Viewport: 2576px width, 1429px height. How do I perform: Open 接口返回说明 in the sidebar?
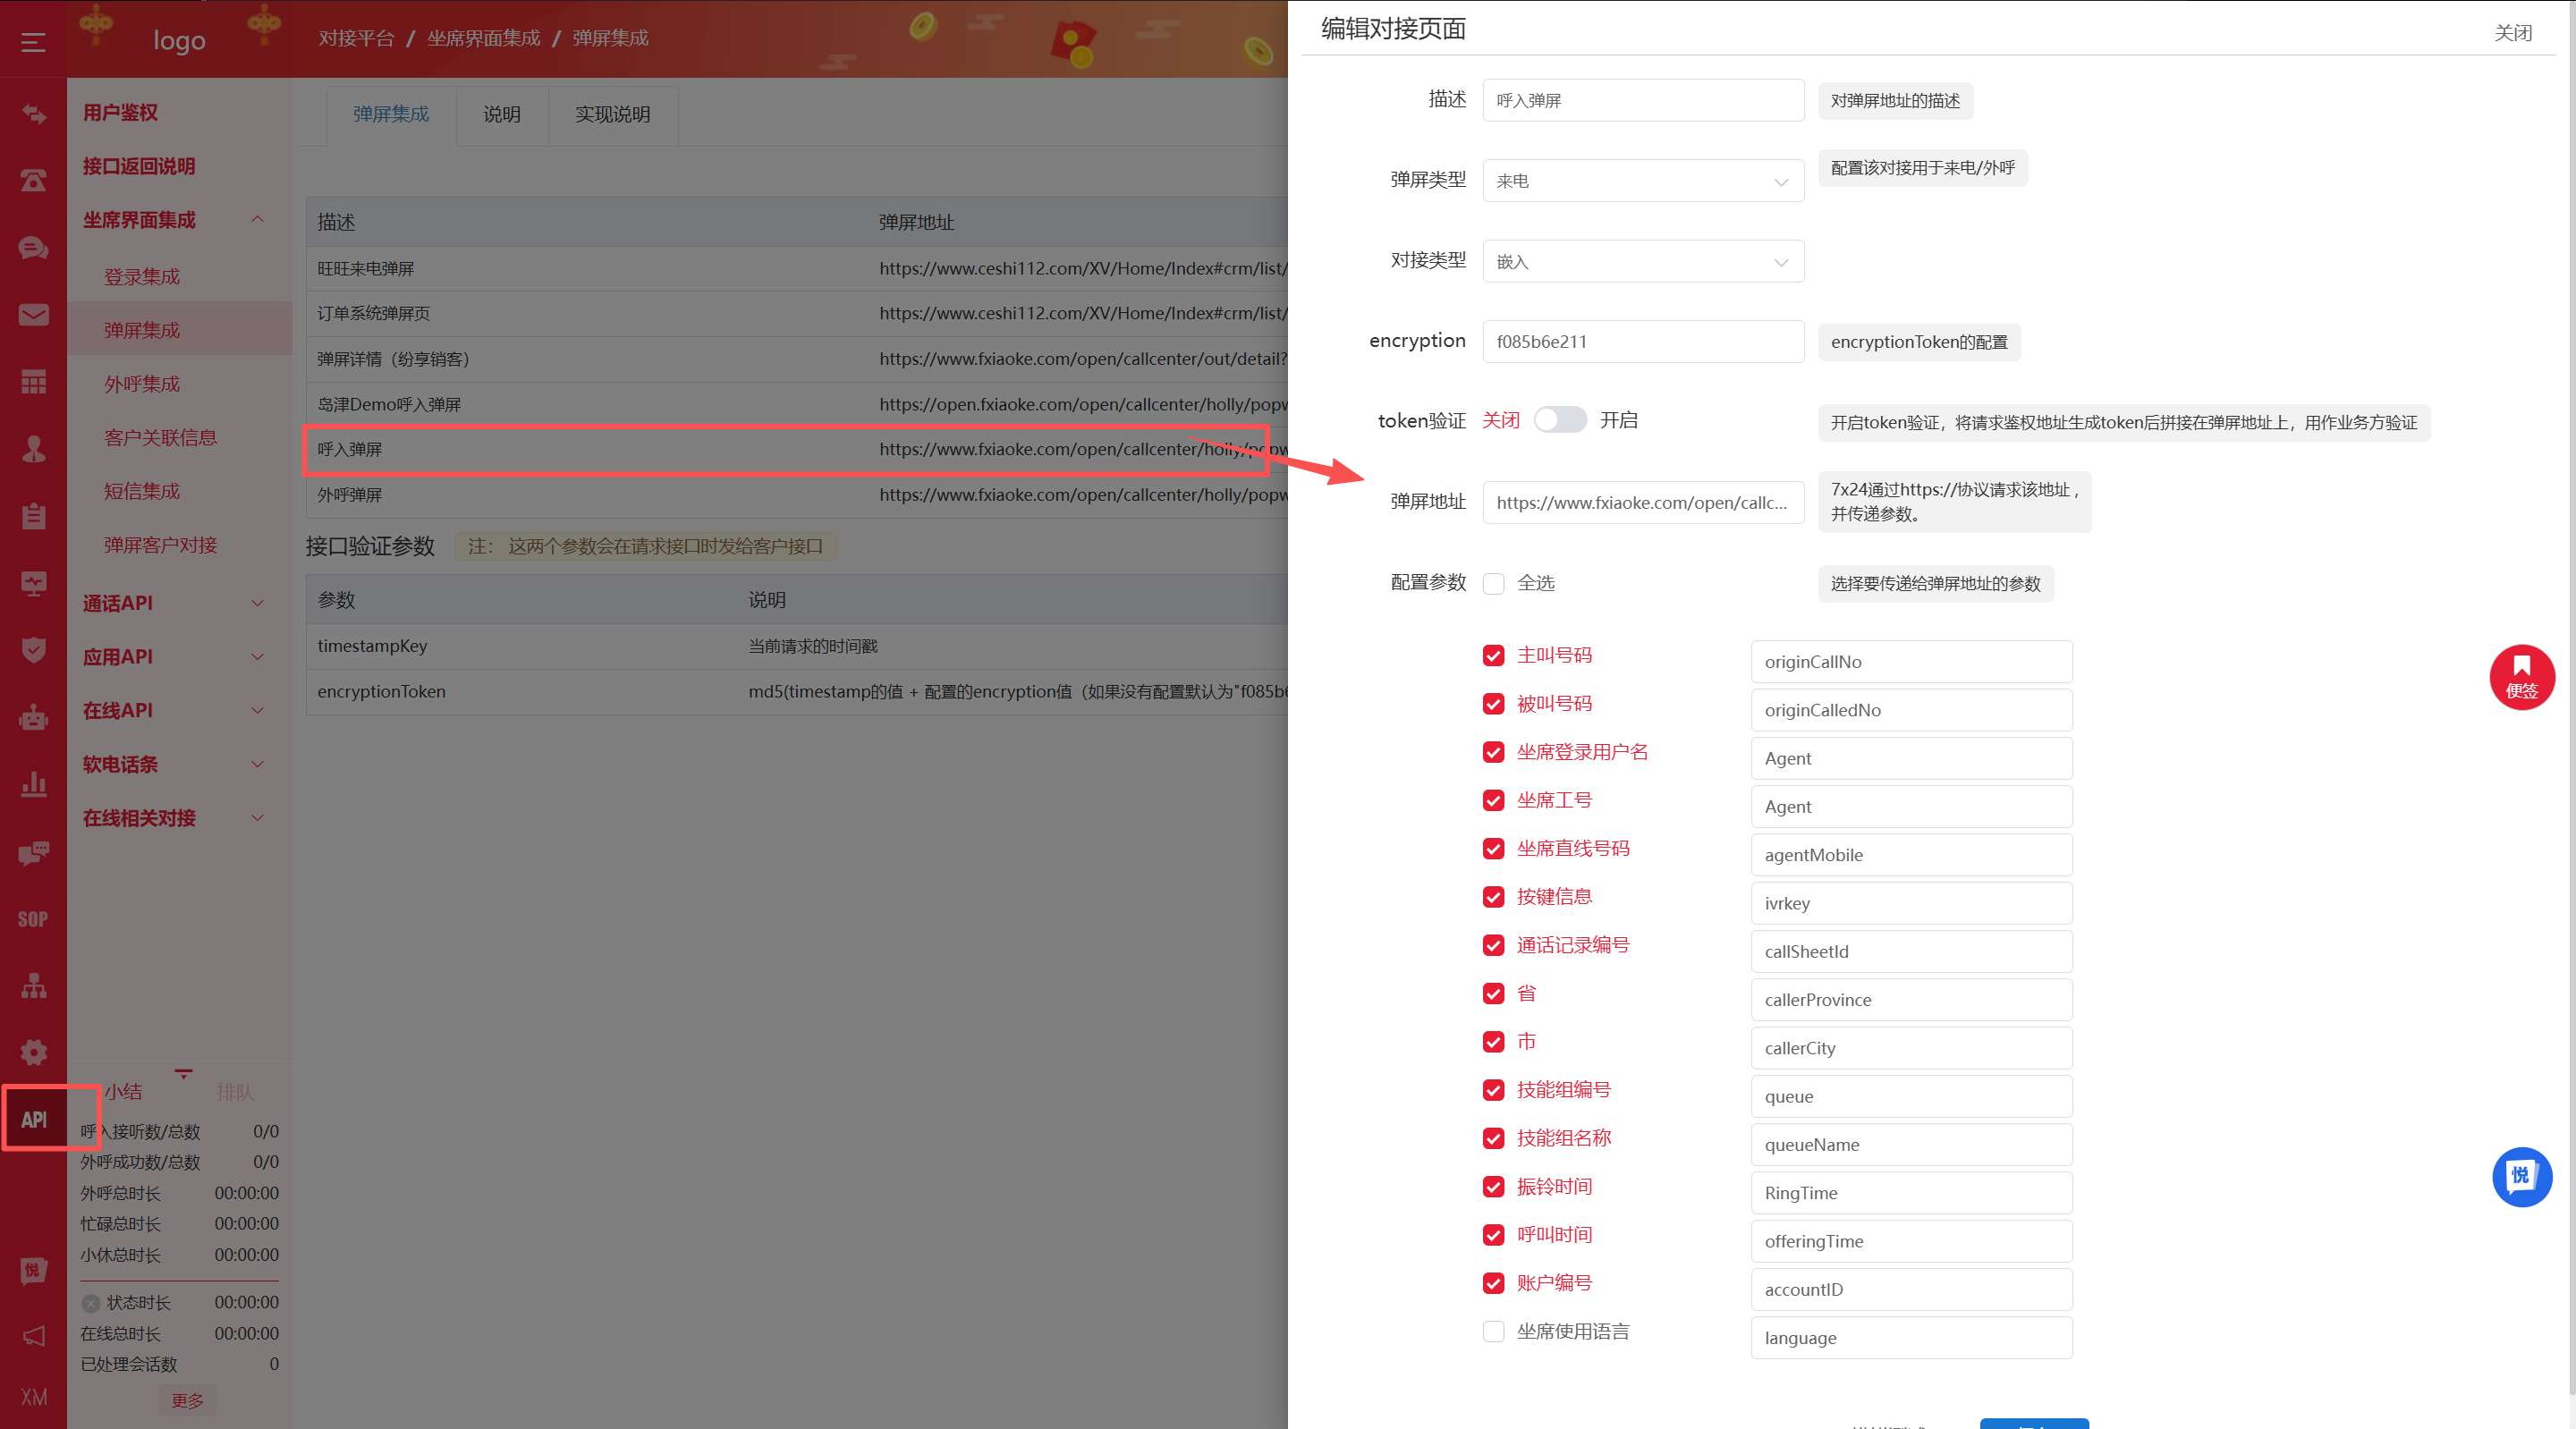tap(139, 166)
